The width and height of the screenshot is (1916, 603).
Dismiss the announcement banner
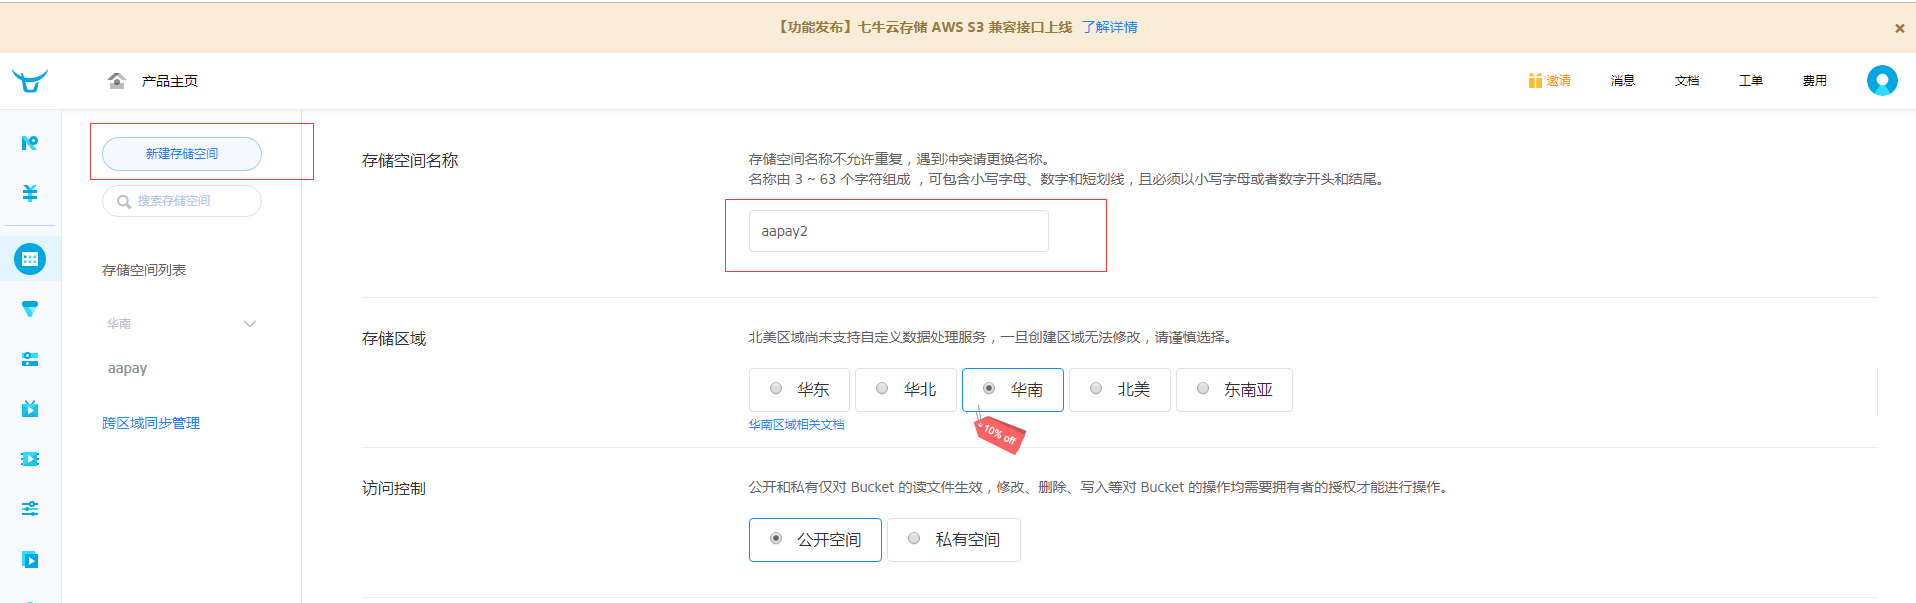pyautogui.click(x=1899, y=28)
